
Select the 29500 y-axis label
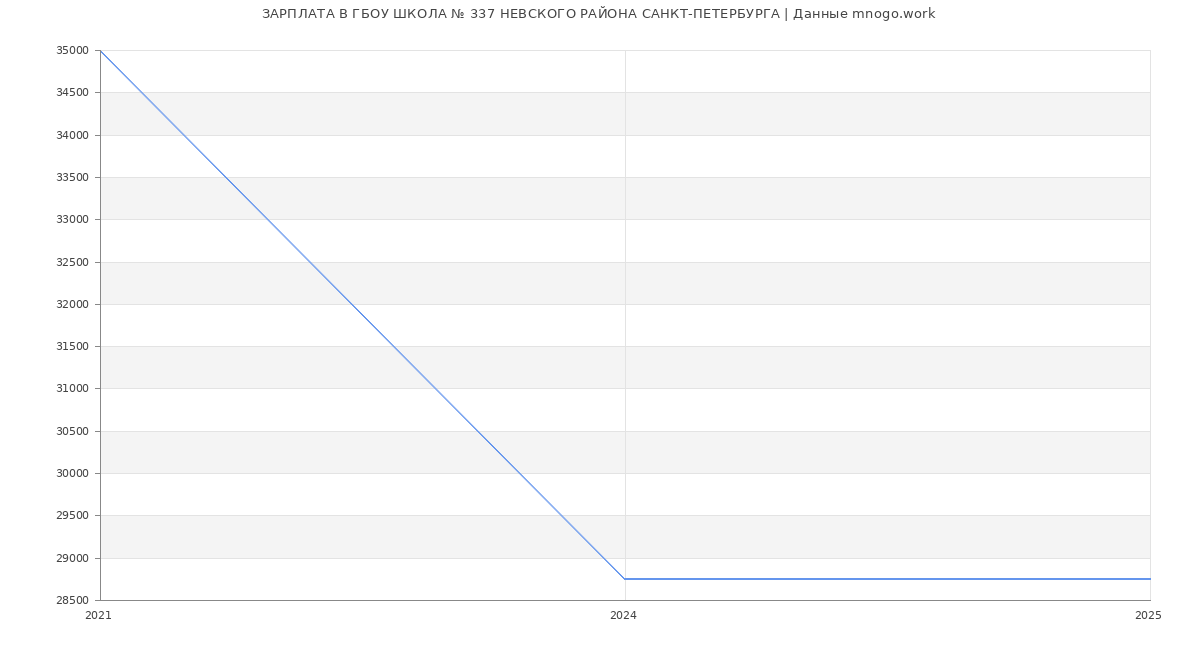click(x=73, y=516)
